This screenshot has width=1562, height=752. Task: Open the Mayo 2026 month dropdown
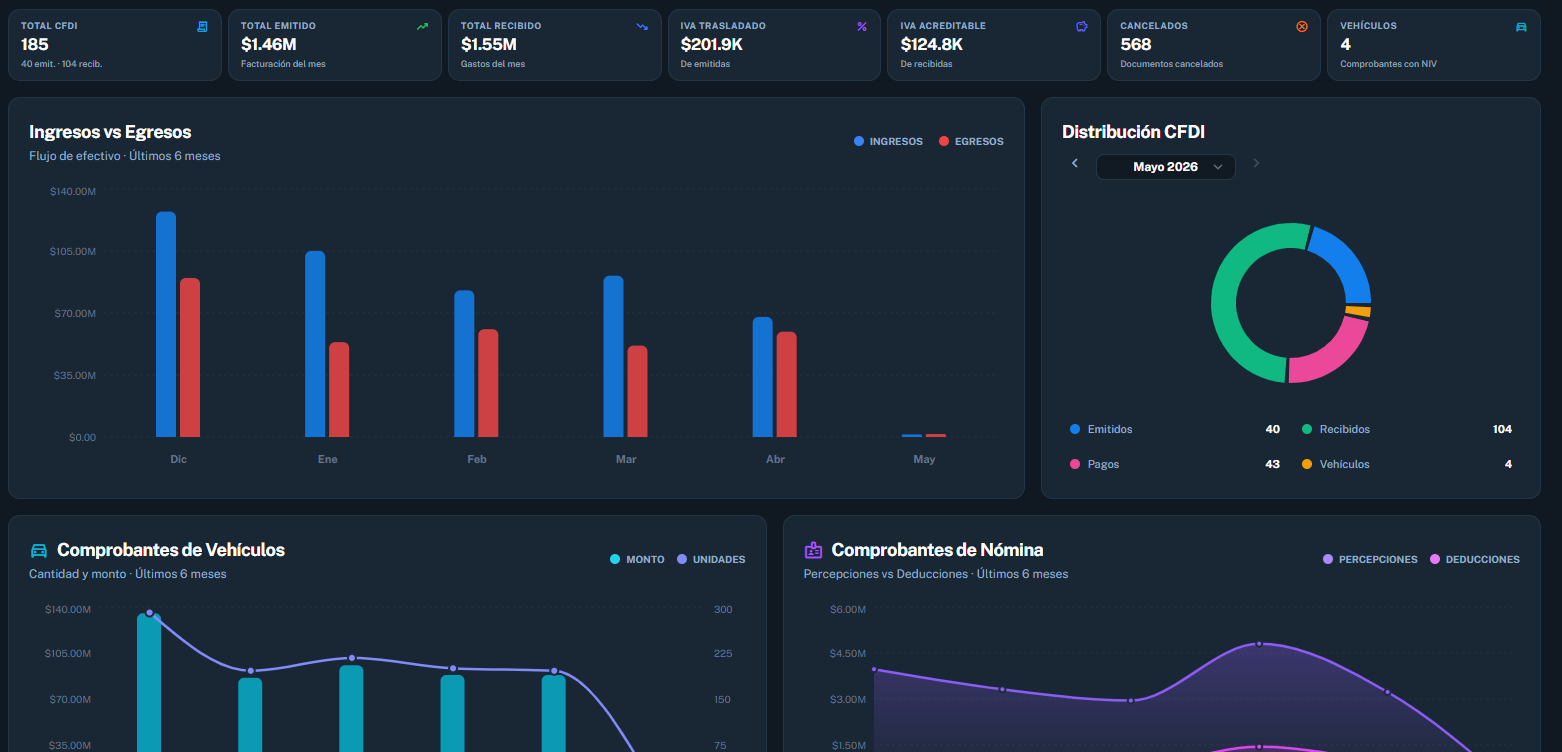coord(1166,167)
